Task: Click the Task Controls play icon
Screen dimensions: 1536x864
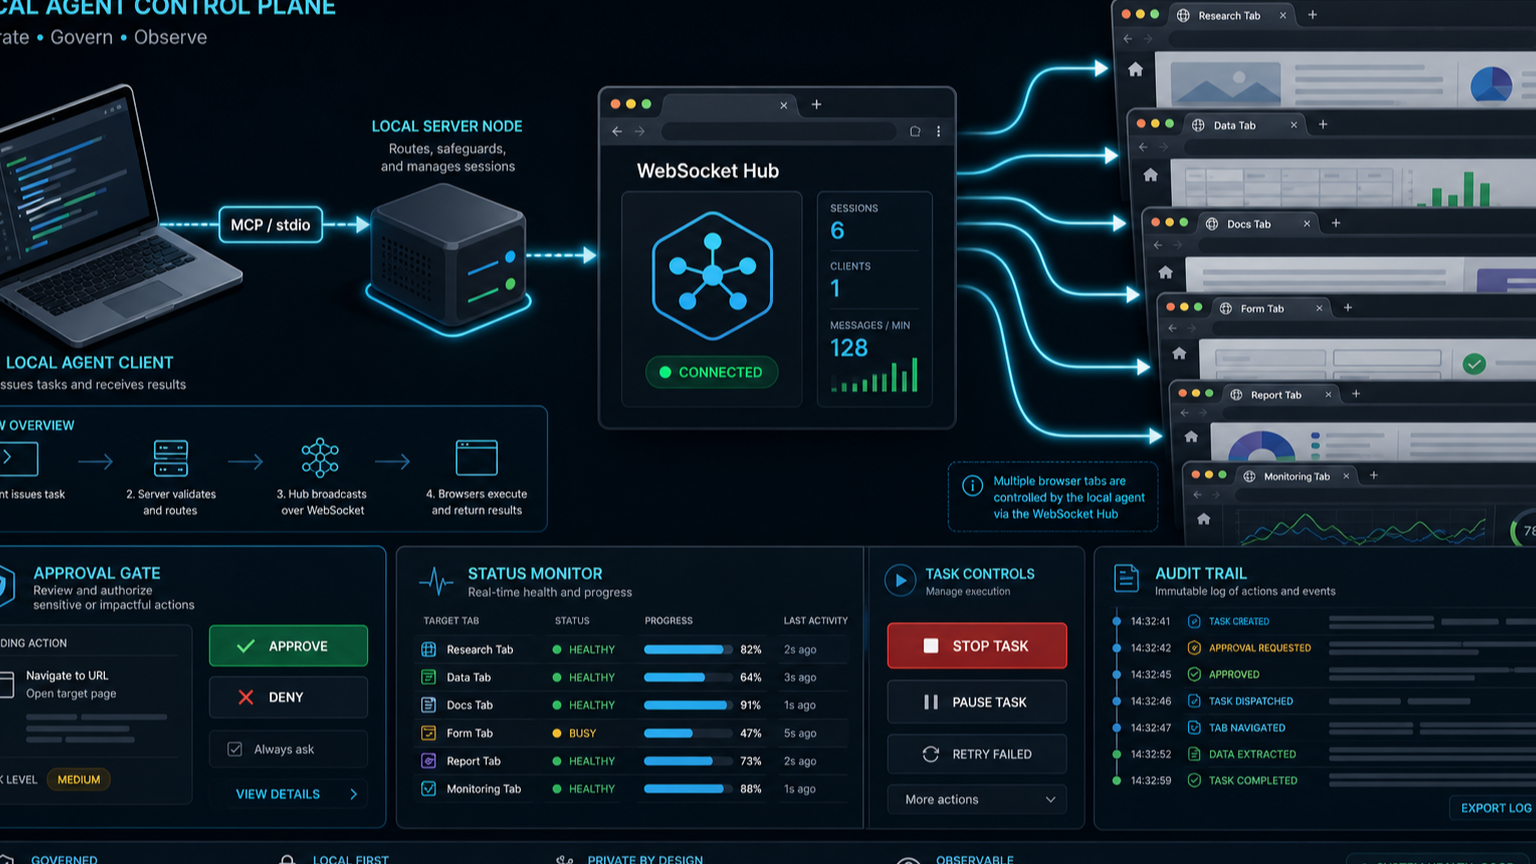Action: point(900,580)
